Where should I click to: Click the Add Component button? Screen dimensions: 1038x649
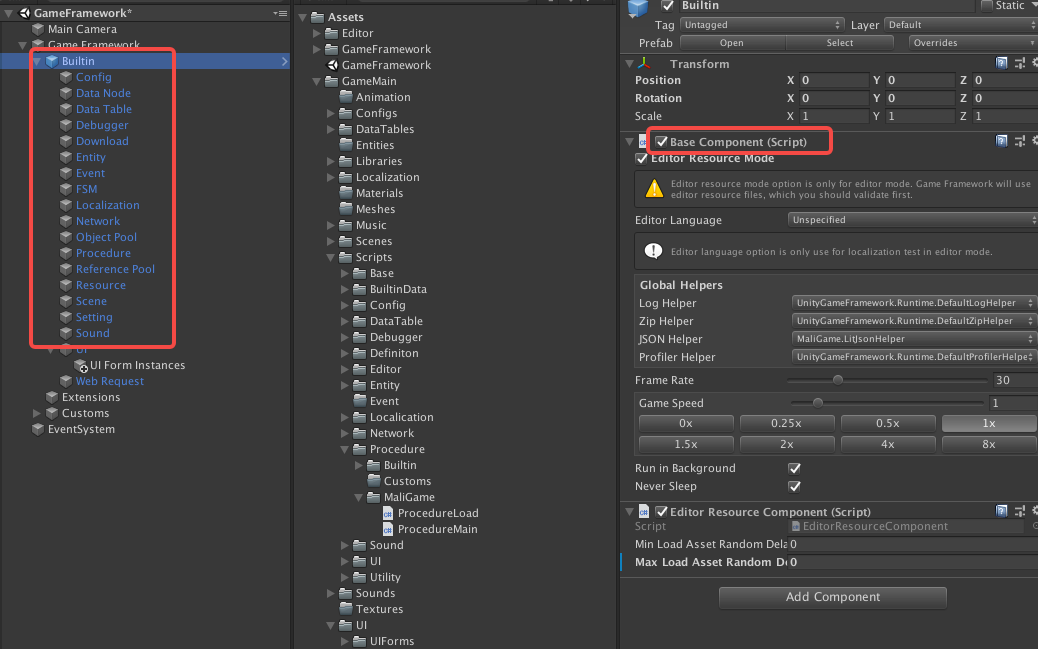tap(832, 597)
